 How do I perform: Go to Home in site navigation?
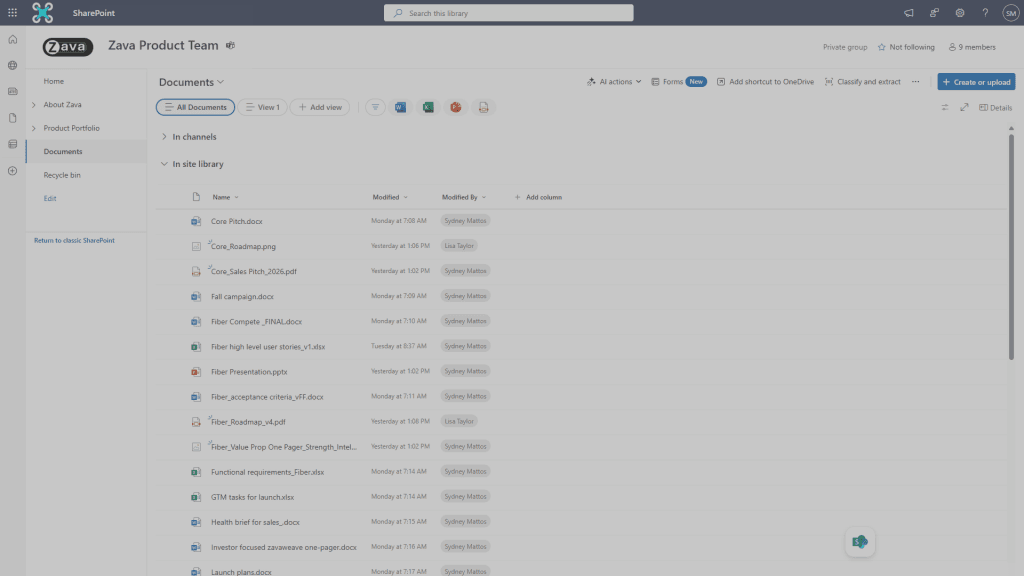tap(54, 81)
